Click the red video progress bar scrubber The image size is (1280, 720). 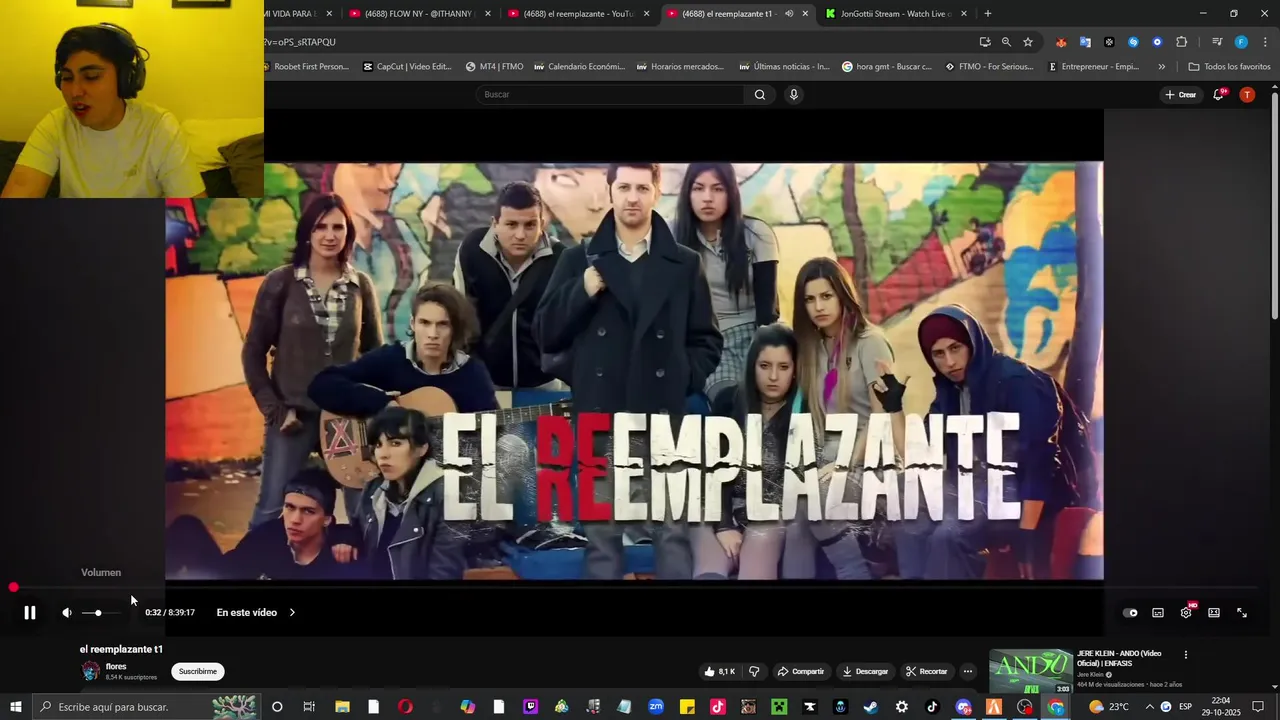[x=13, y=588]
